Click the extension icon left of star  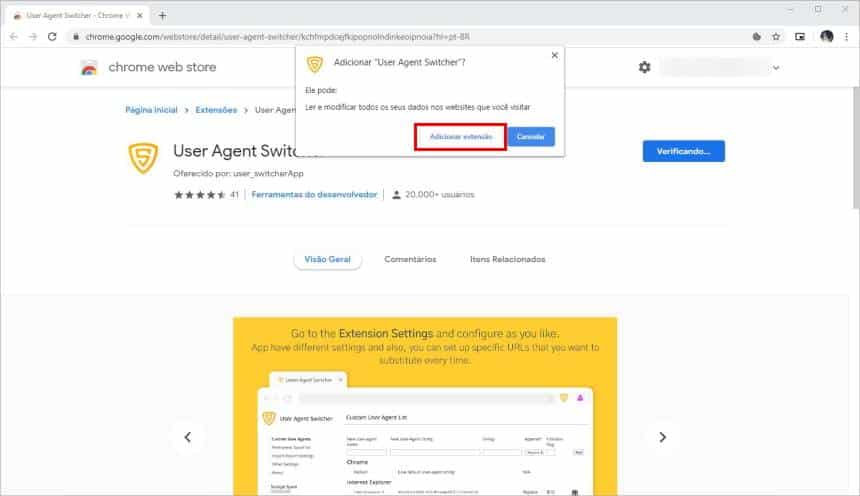click(x=757, y=37)
